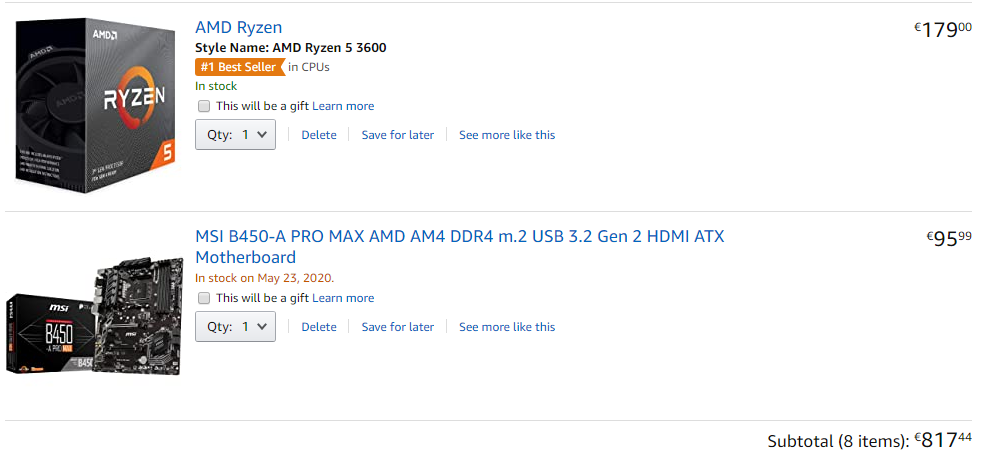Viewport: 989px width, 459px height.
Task: See more items like the MSI motherboard
Action: pyautogui.click(x=507, y=327)
